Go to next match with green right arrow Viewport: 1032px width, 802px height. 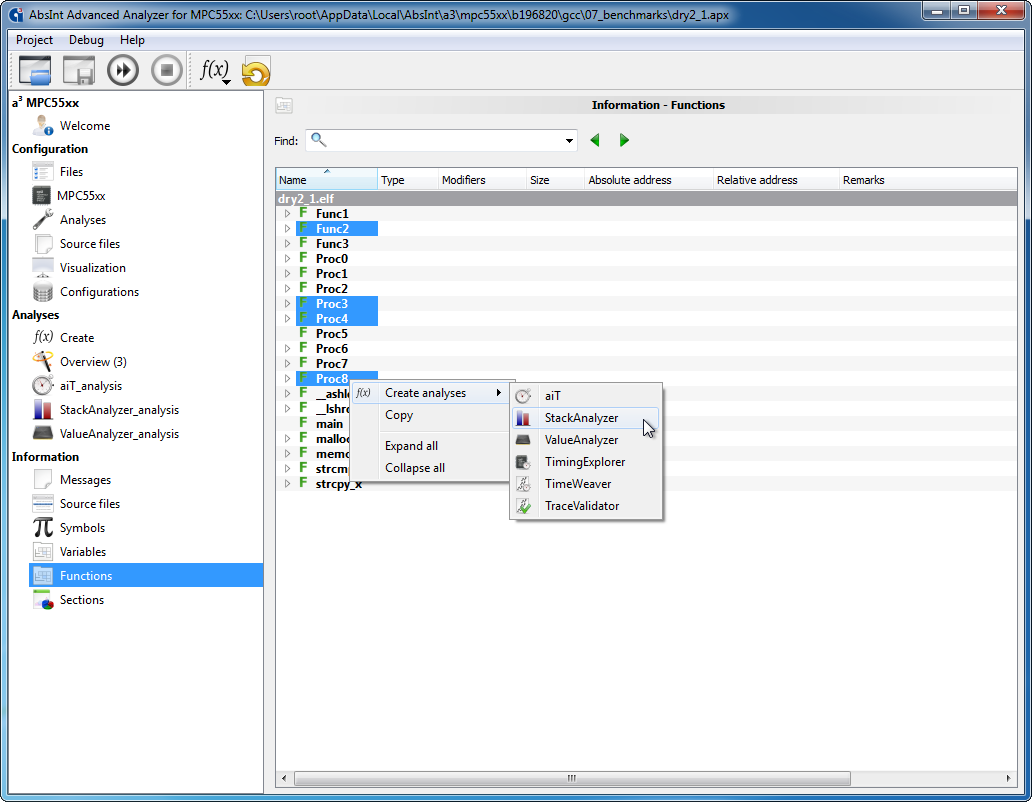coord(624,140)
